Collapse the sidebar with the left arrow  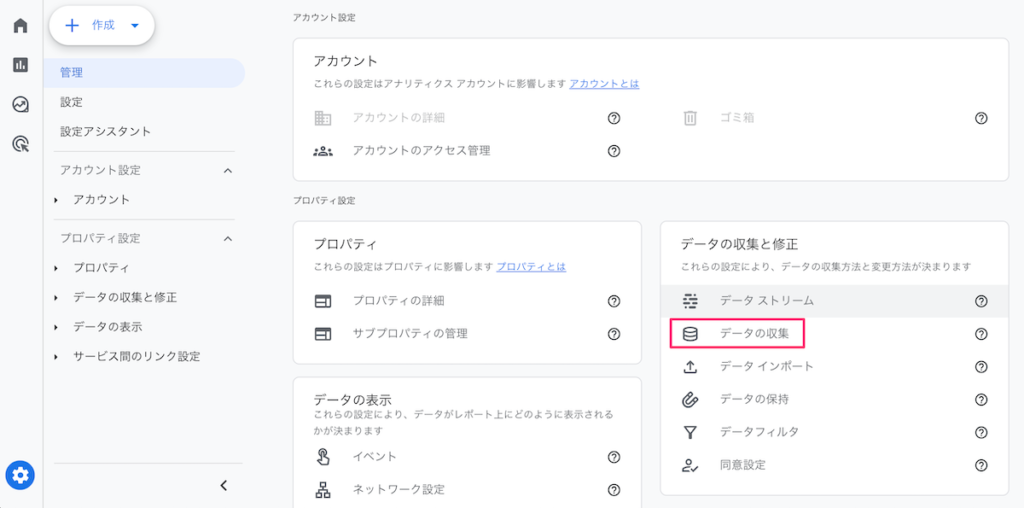[x=223, y=486]
